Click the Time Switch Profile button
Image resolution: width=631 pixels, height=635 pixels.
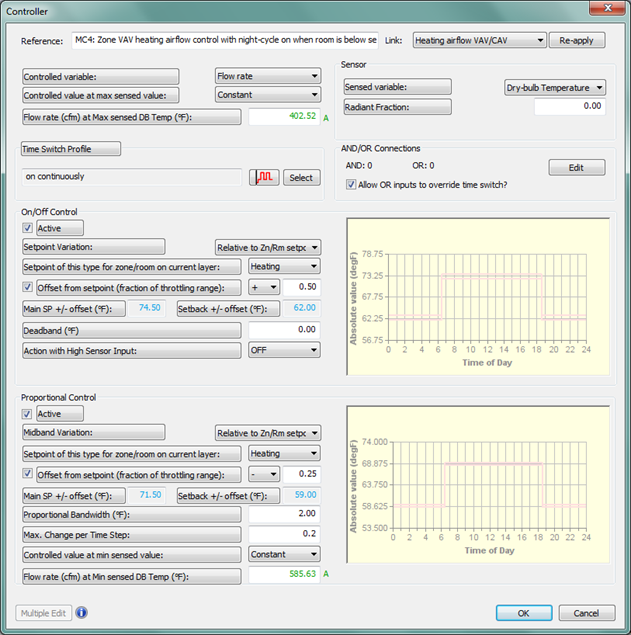click(x=71, y=149)
